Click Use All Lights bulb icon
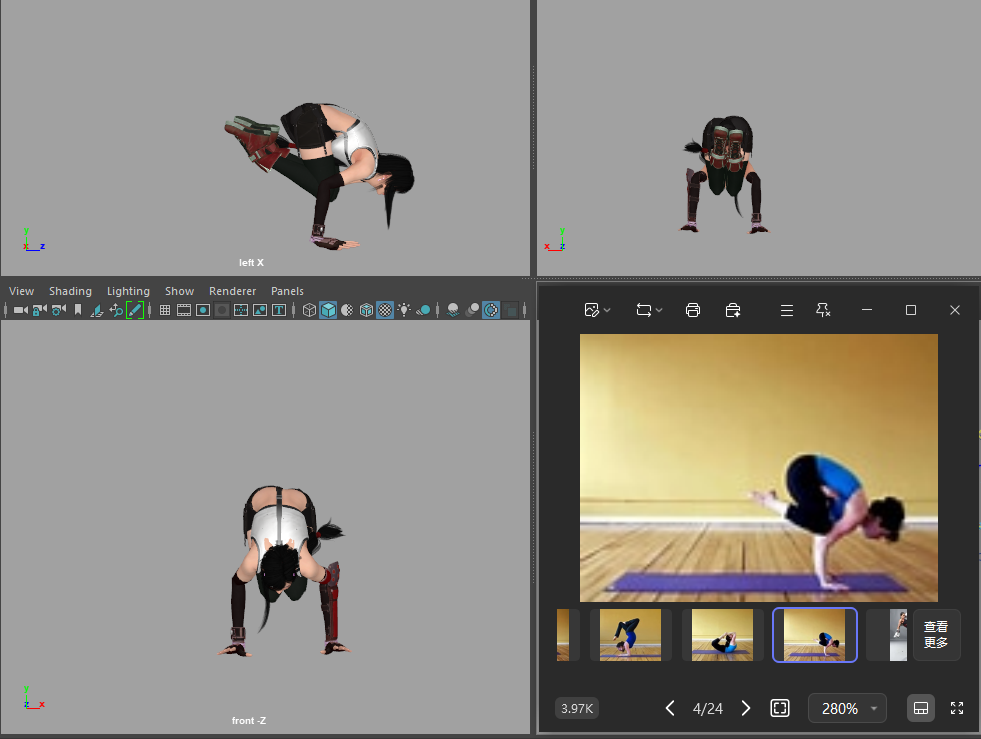The width and height of the screenshot is (981, 739). 404,310
